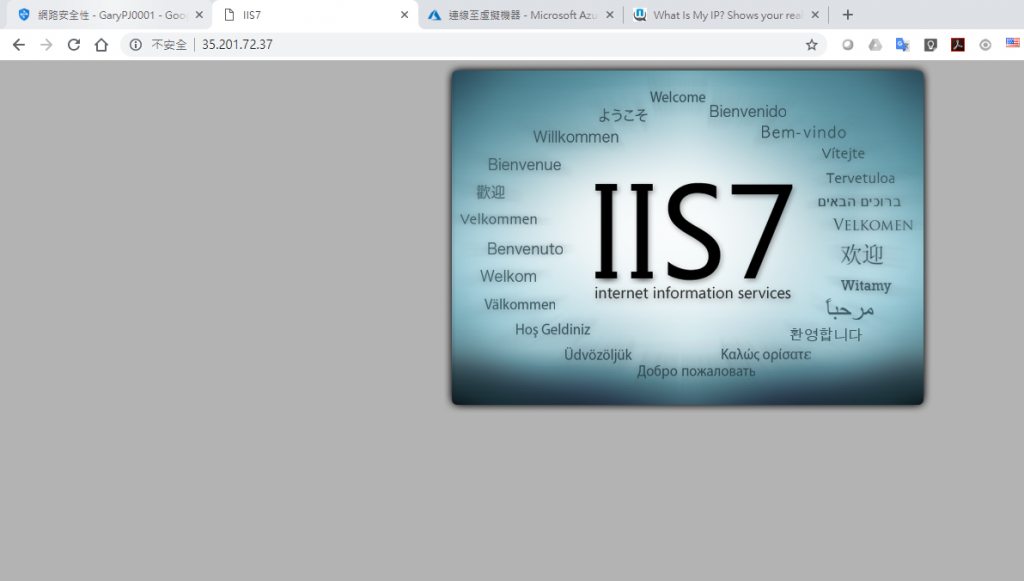Click the gray circle extension icon

click(848, 44)
